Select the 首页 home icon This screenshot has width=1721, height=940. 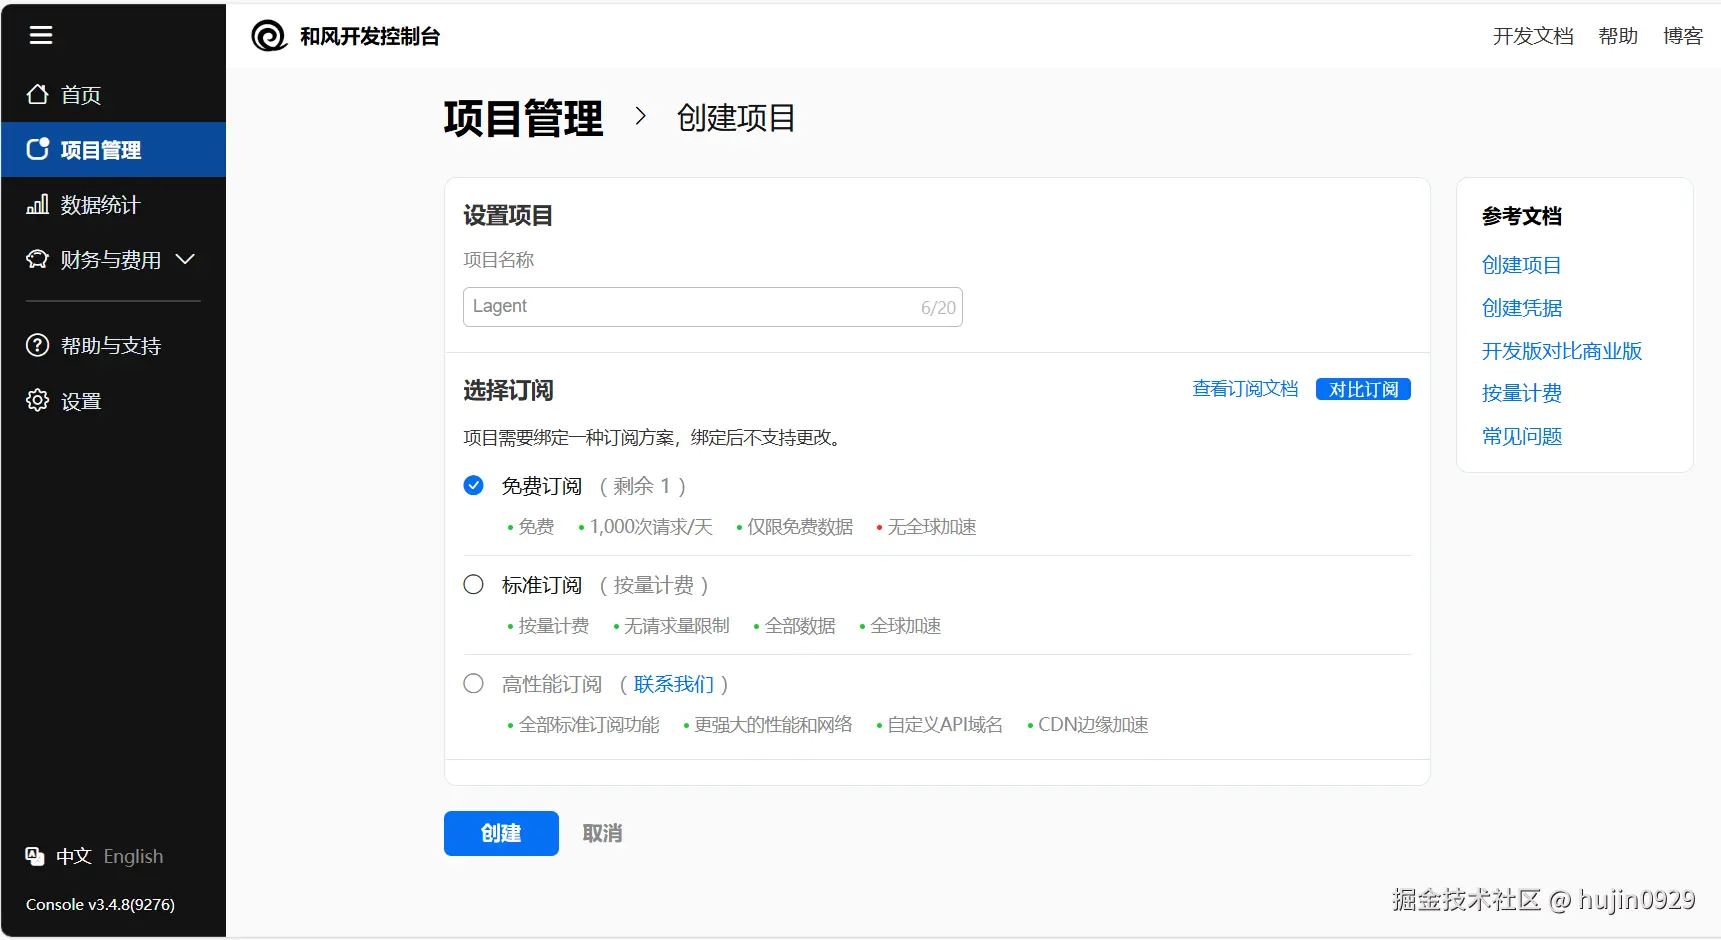tap(36, 94)
